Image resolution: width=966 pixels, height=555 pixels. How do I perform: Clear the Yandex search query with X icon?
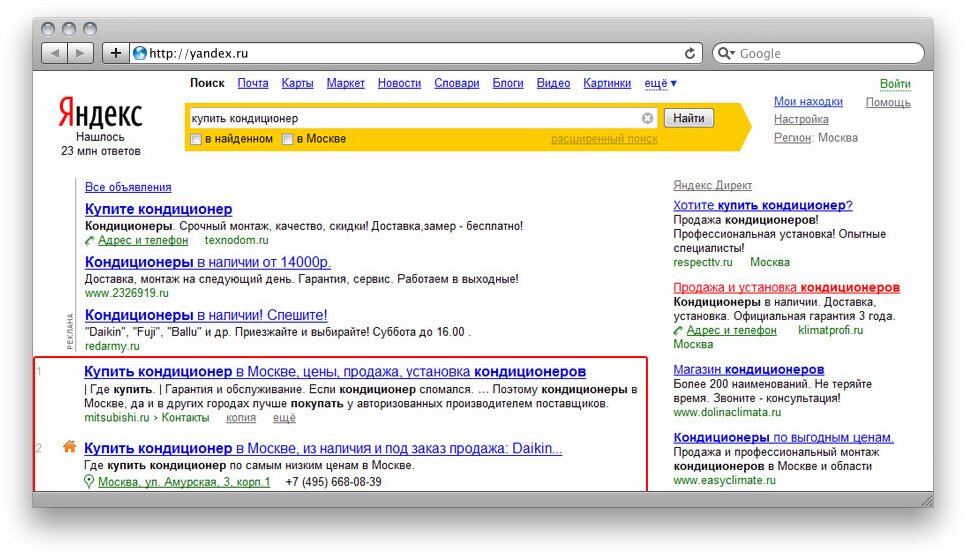pos(647,118)
